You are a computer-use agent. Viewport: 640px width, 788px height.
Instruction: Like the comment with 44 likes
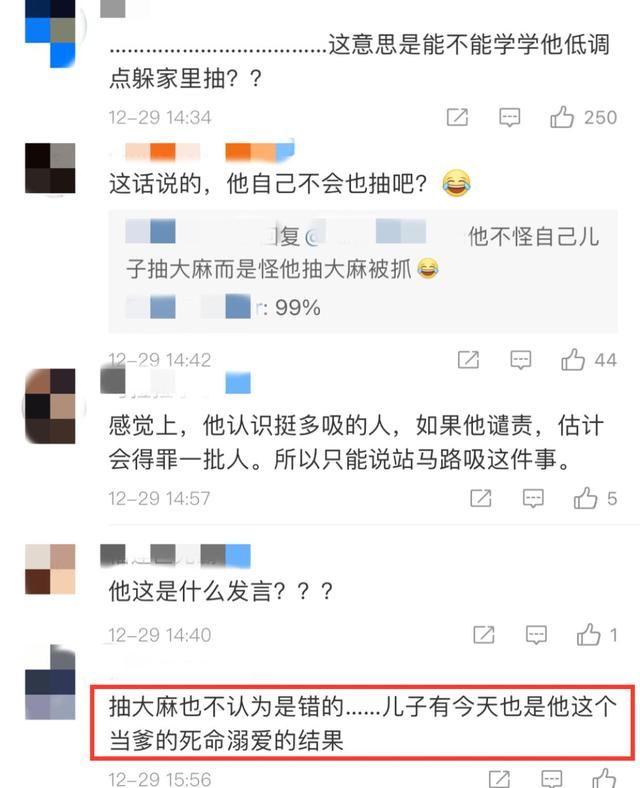(x=573, y=360)
